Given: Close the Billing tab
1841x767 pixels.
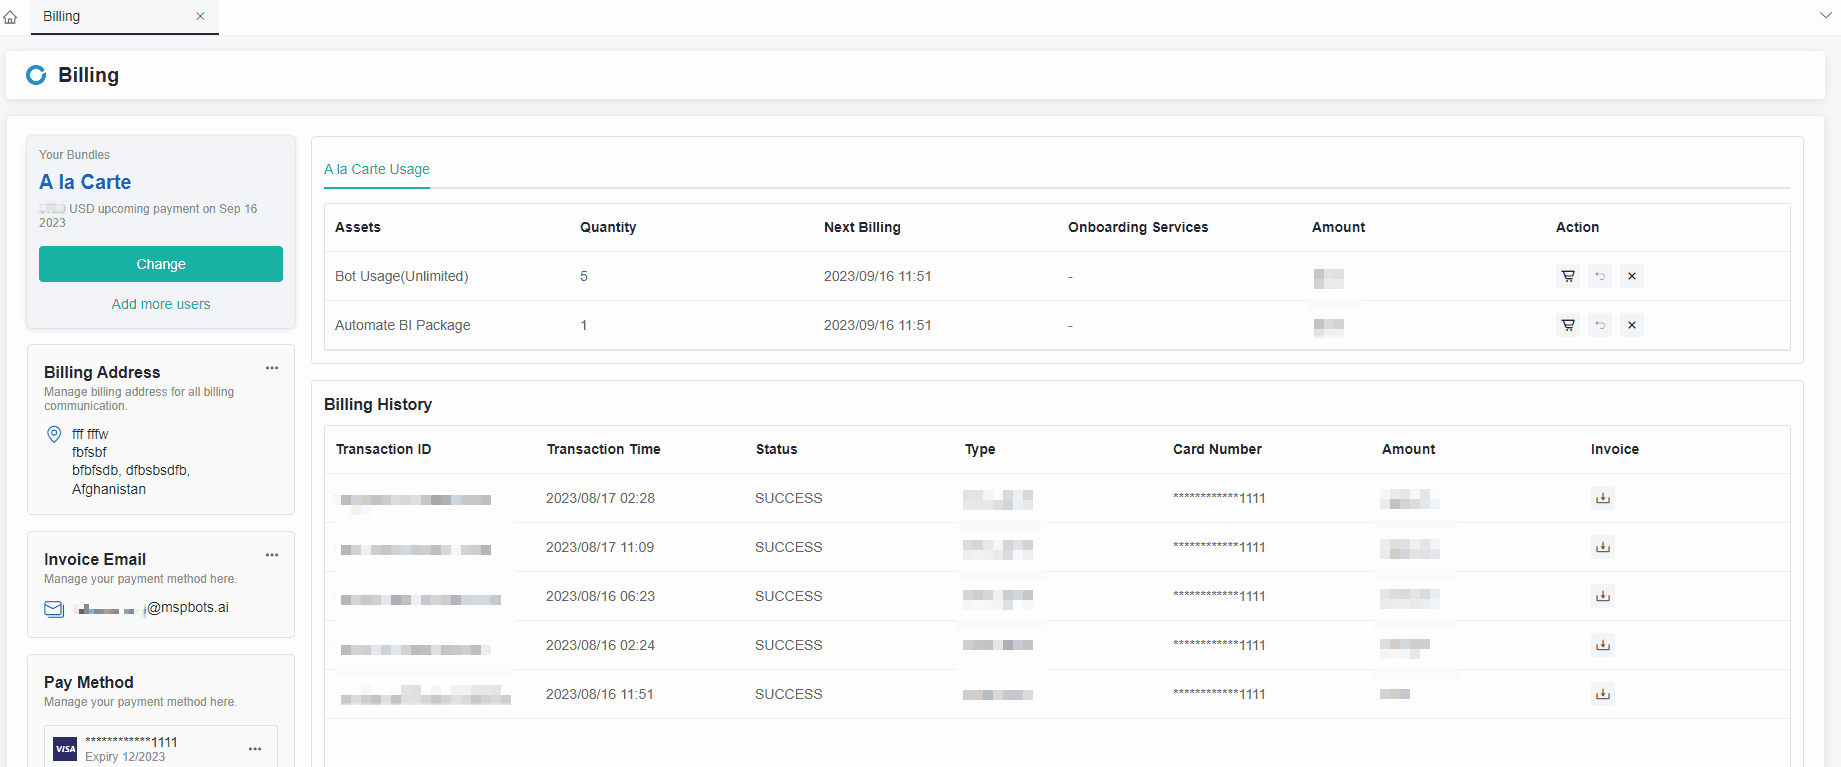Looking at the screenshot, I should point(200,16).
